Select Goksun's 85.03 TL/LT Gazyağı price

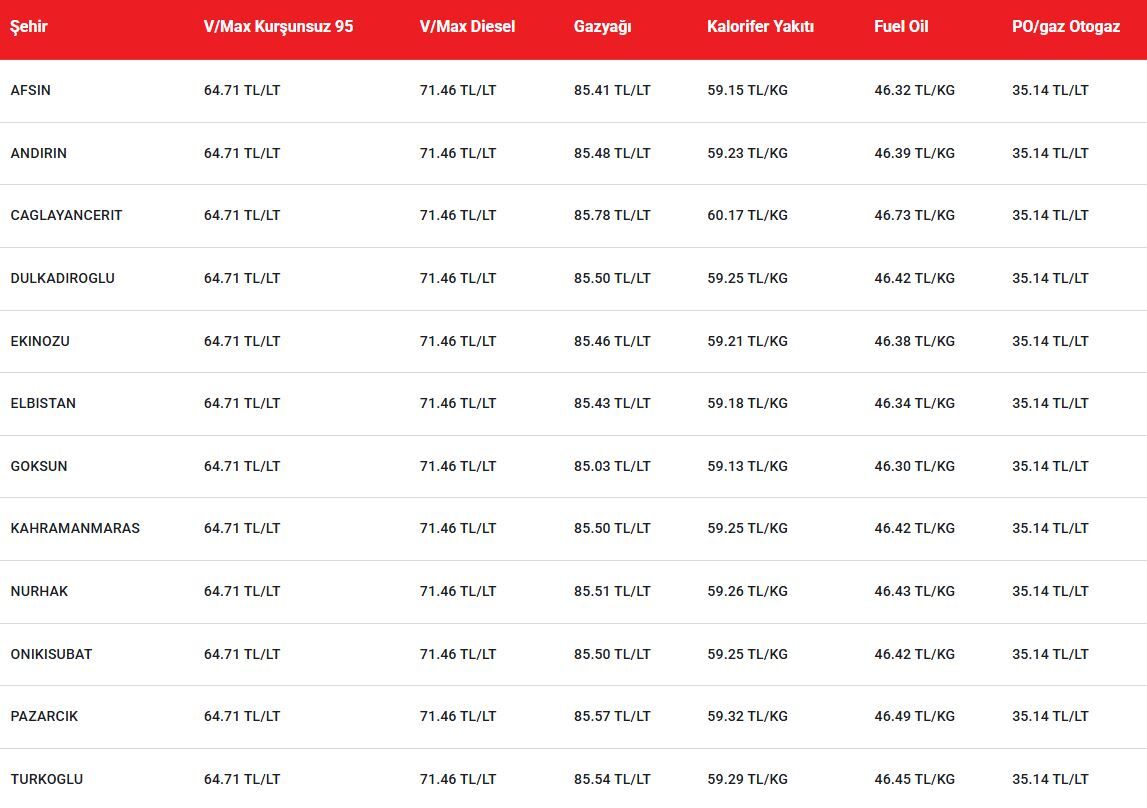612,466
